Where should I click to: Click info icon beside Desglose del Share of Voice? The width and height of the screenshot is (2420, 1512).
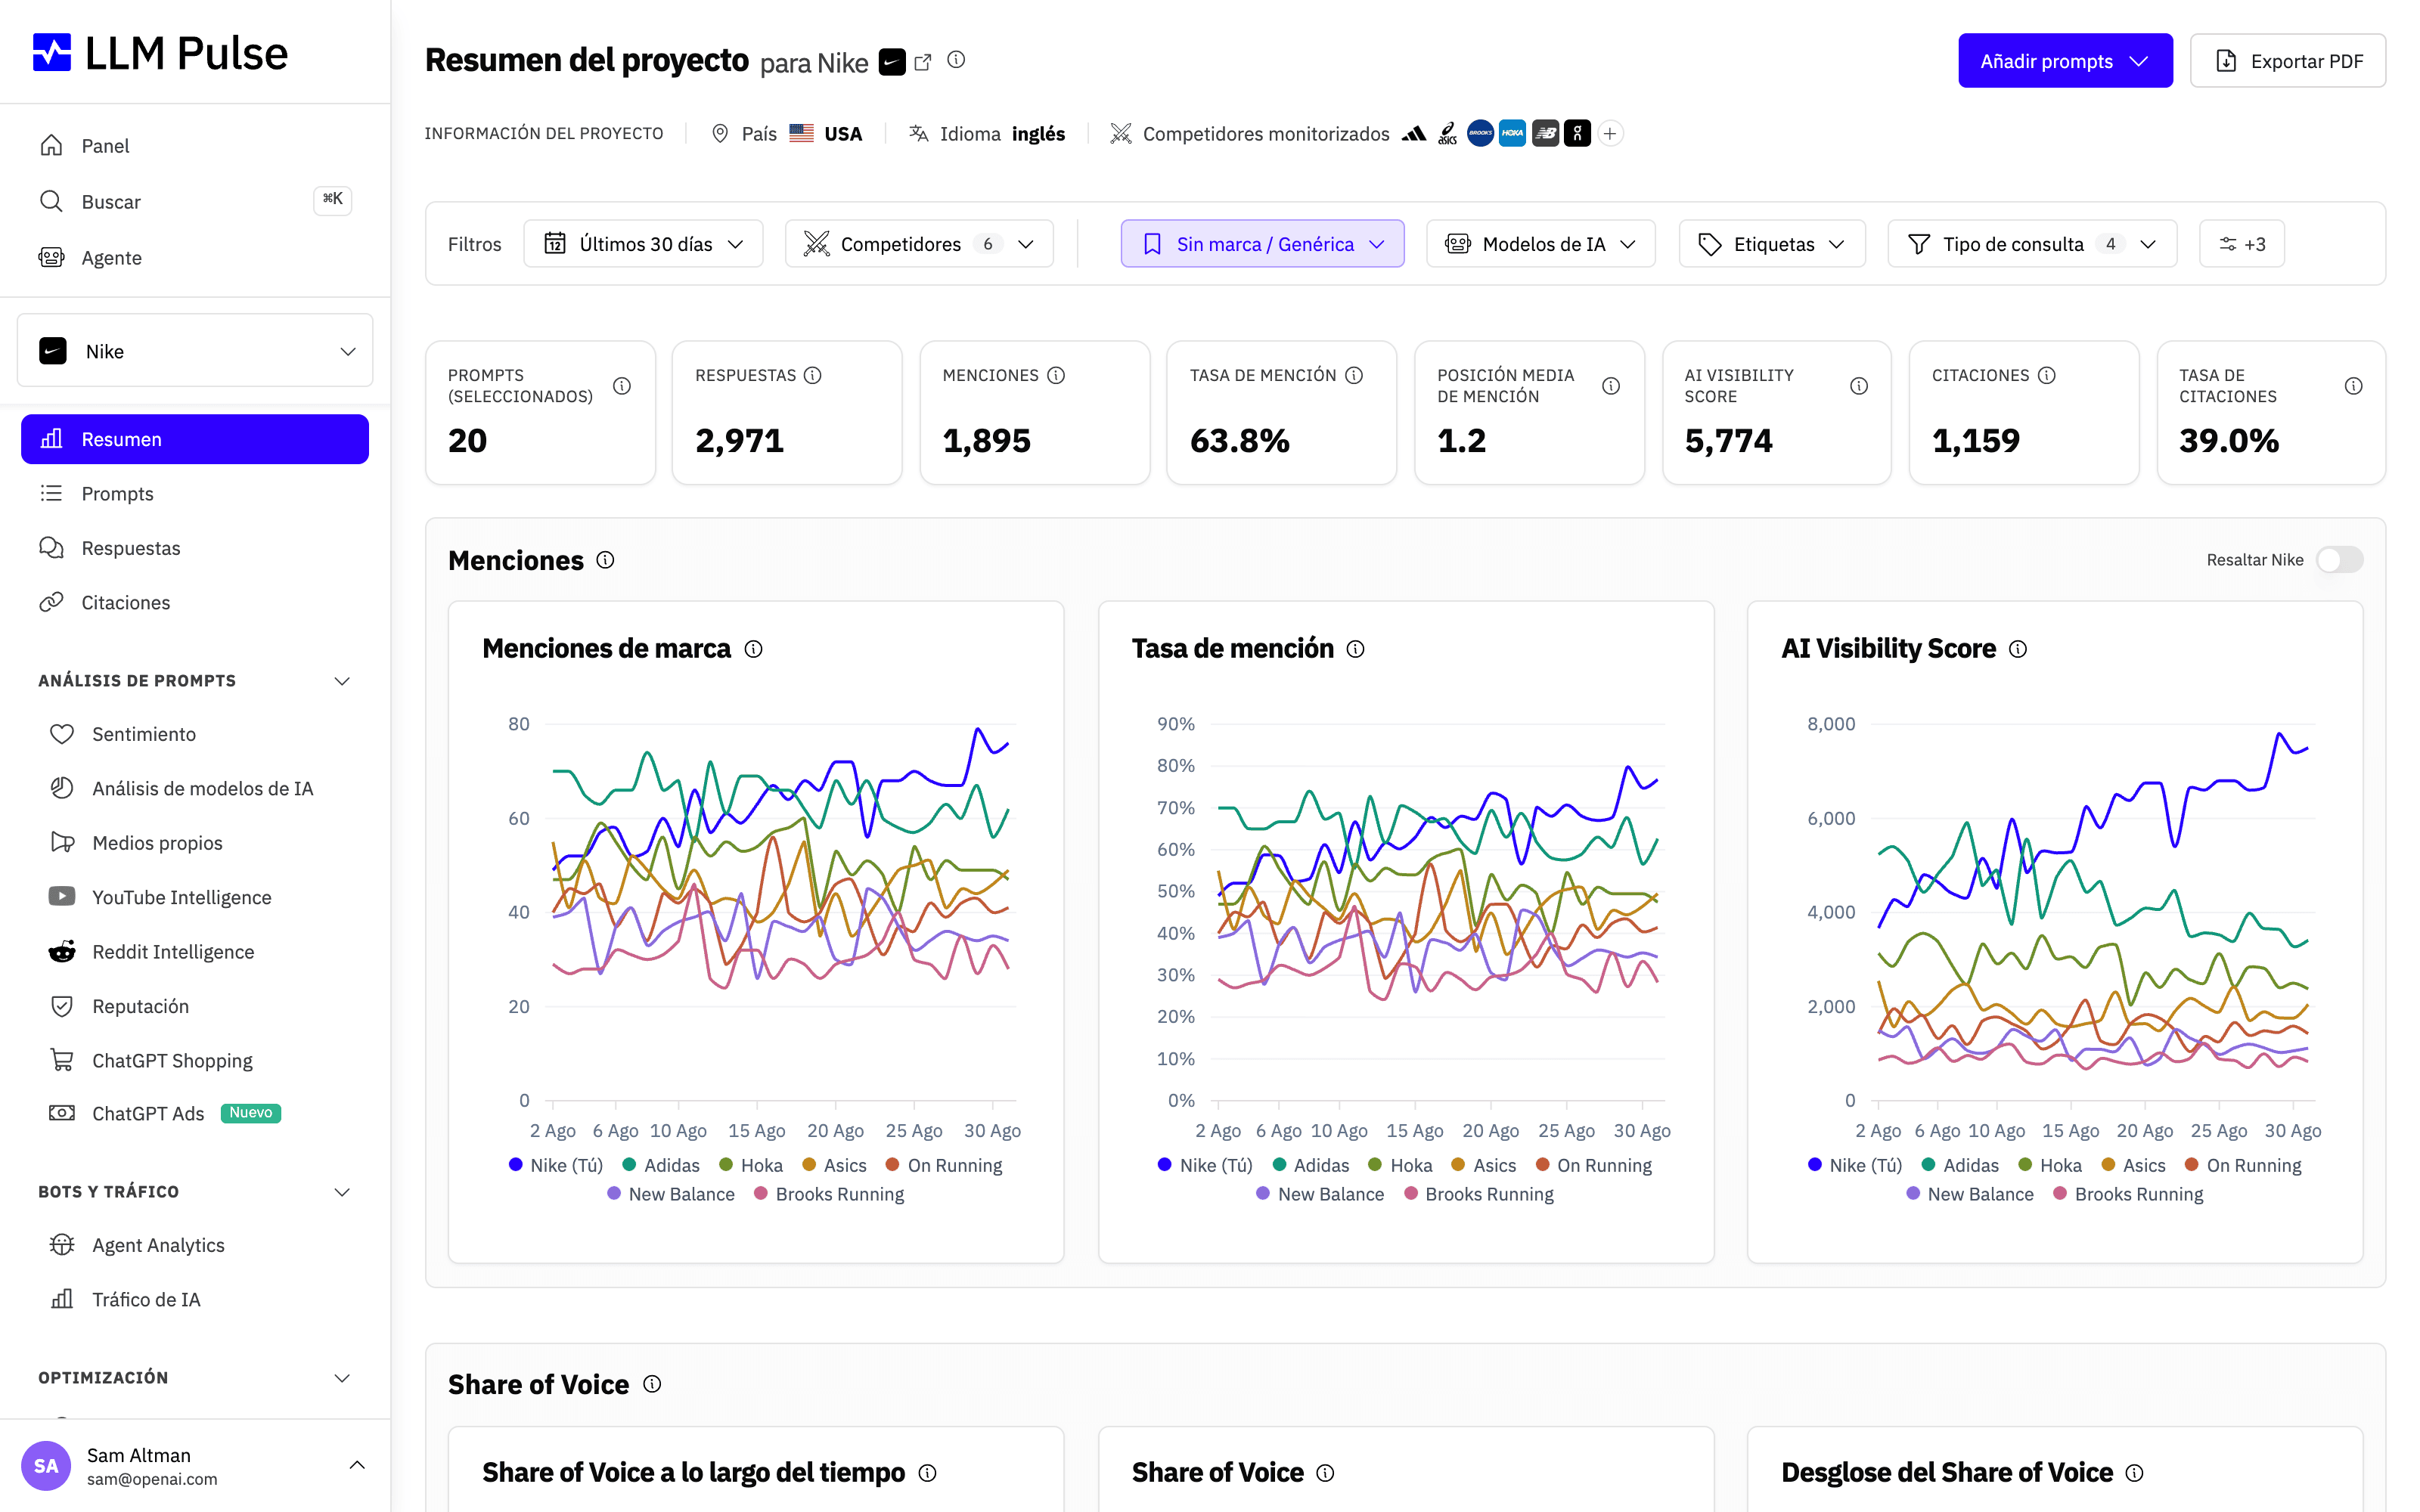(2134, 1473)
